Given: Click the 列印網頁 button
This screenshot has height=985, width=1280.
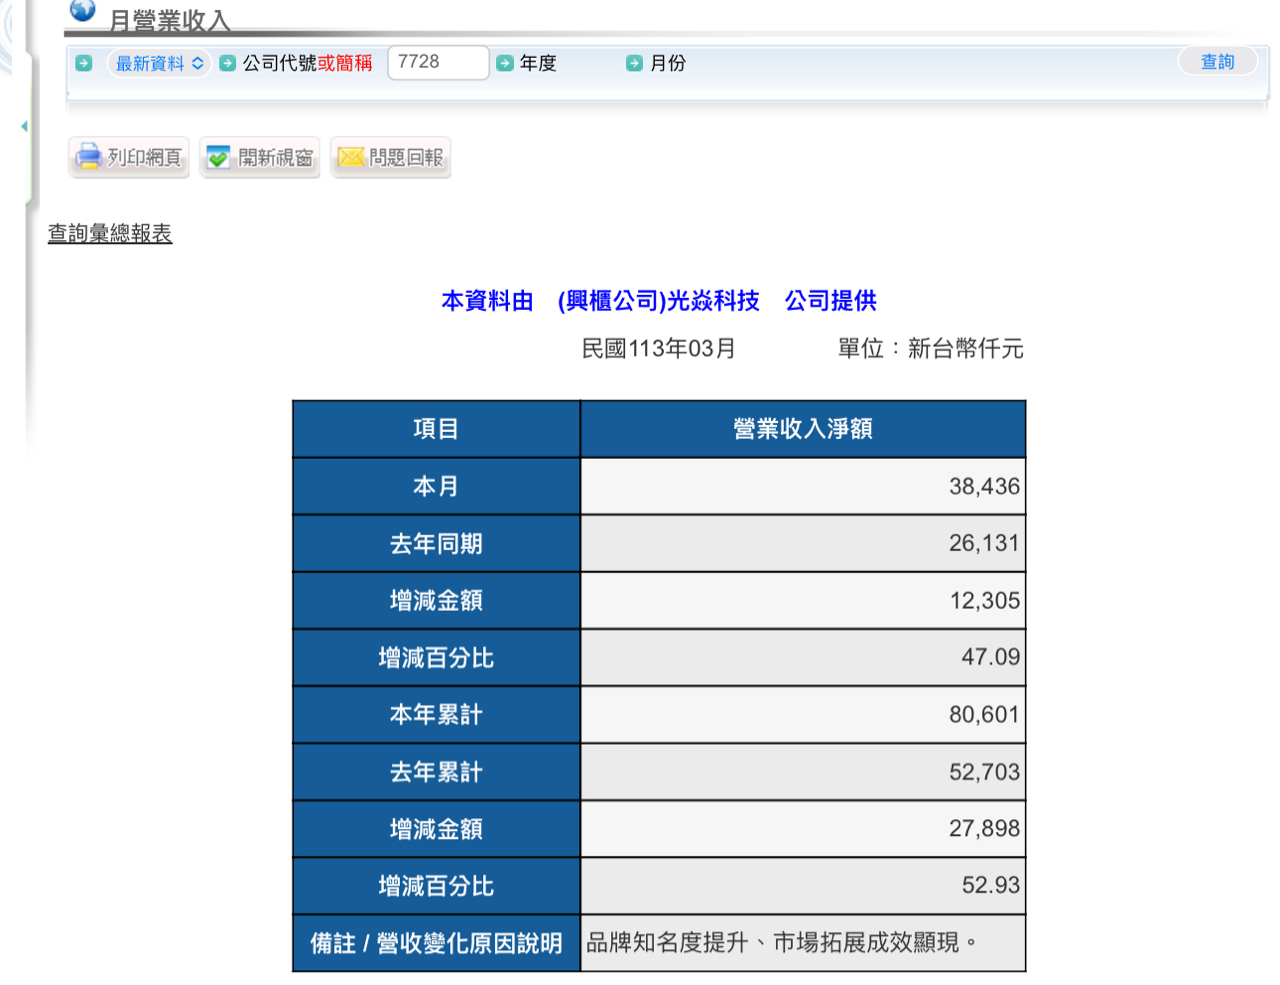Looking at the screenshot, I should 128,156.
